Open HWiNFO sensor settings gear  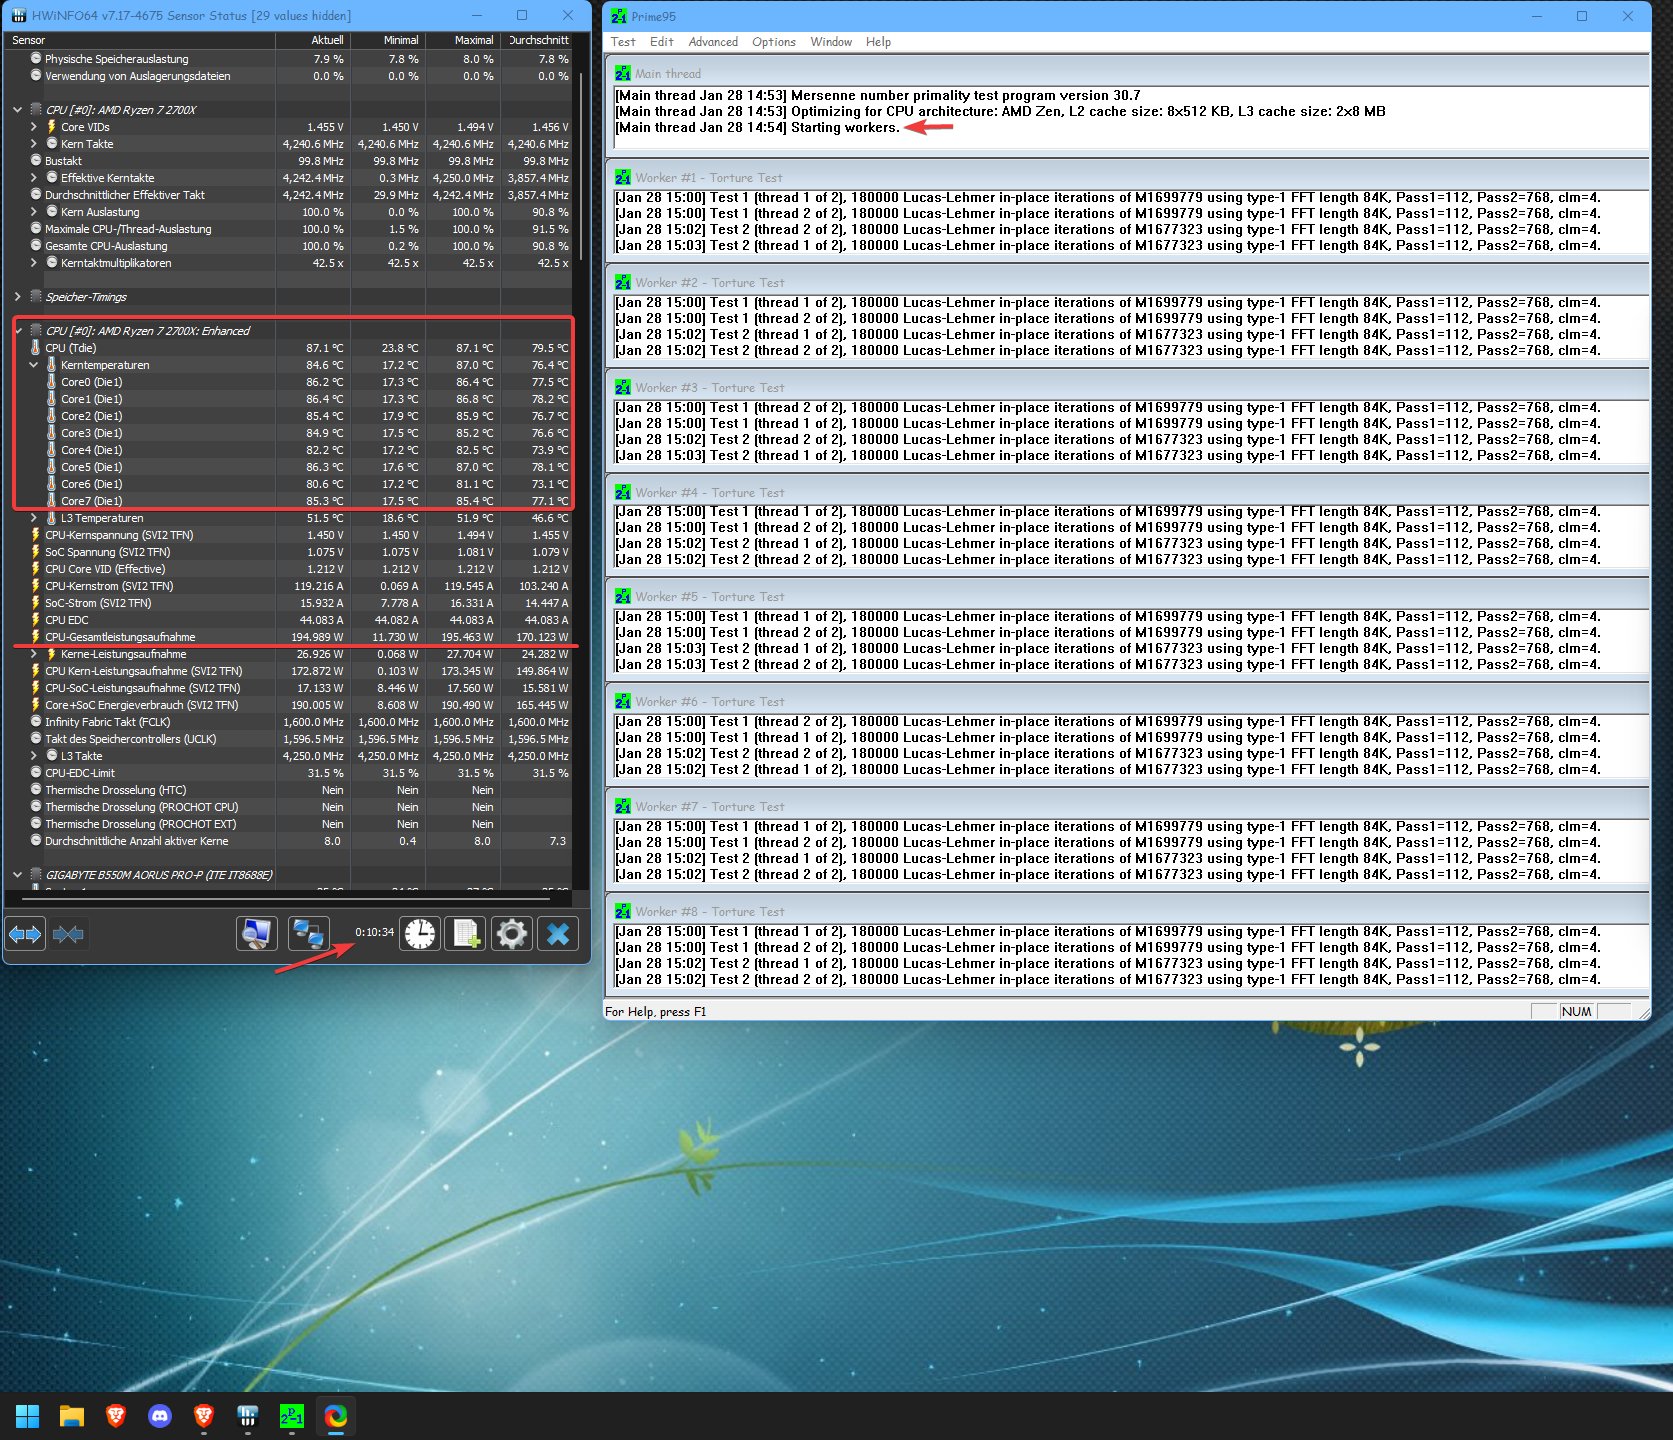point(512,934)
